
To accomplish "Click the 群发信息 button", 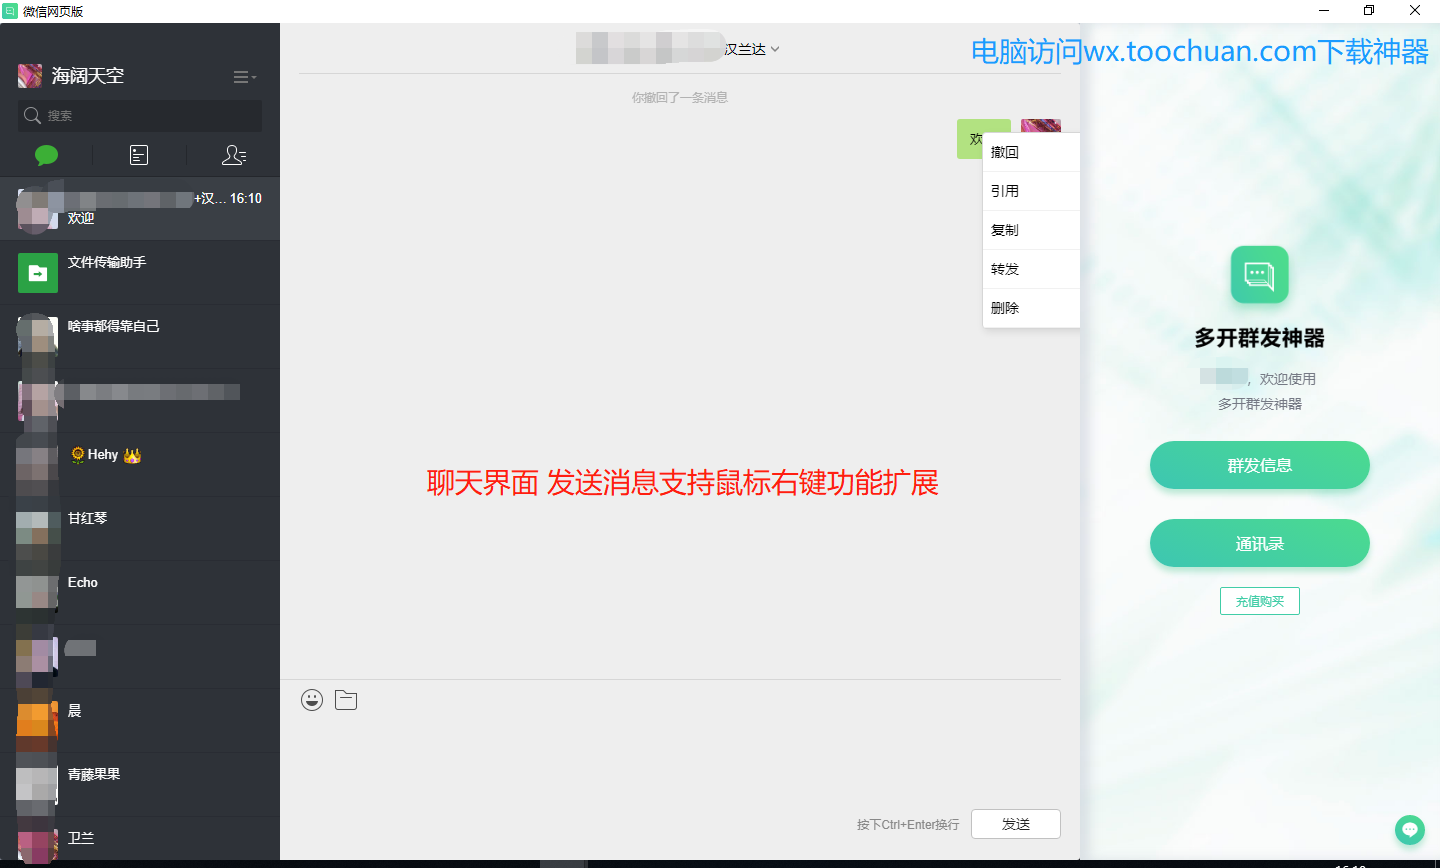I will [1259, 465].
